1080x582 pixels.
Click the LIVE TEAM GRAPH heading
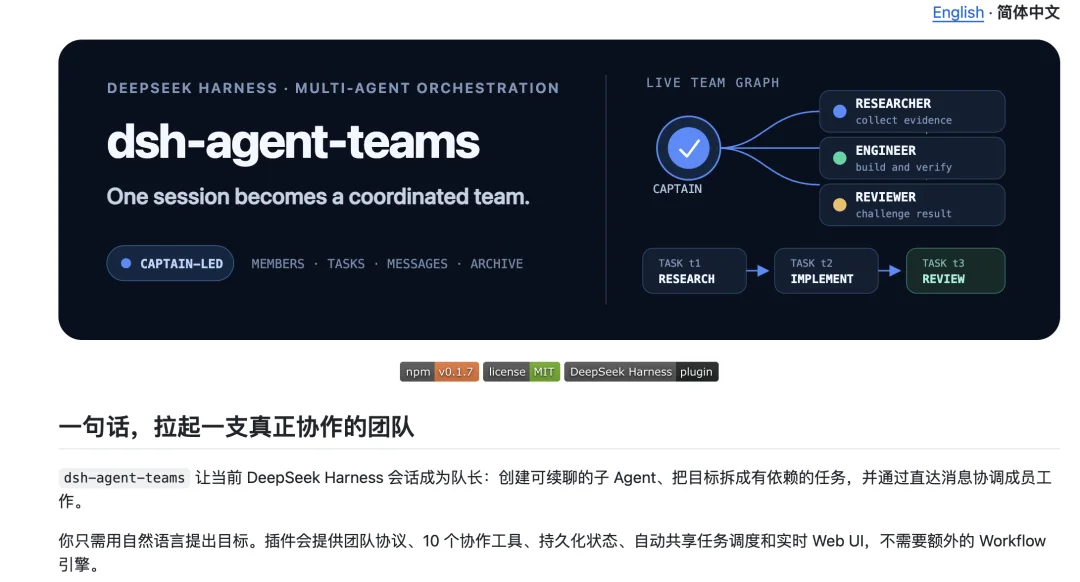(x=712, y=83)
